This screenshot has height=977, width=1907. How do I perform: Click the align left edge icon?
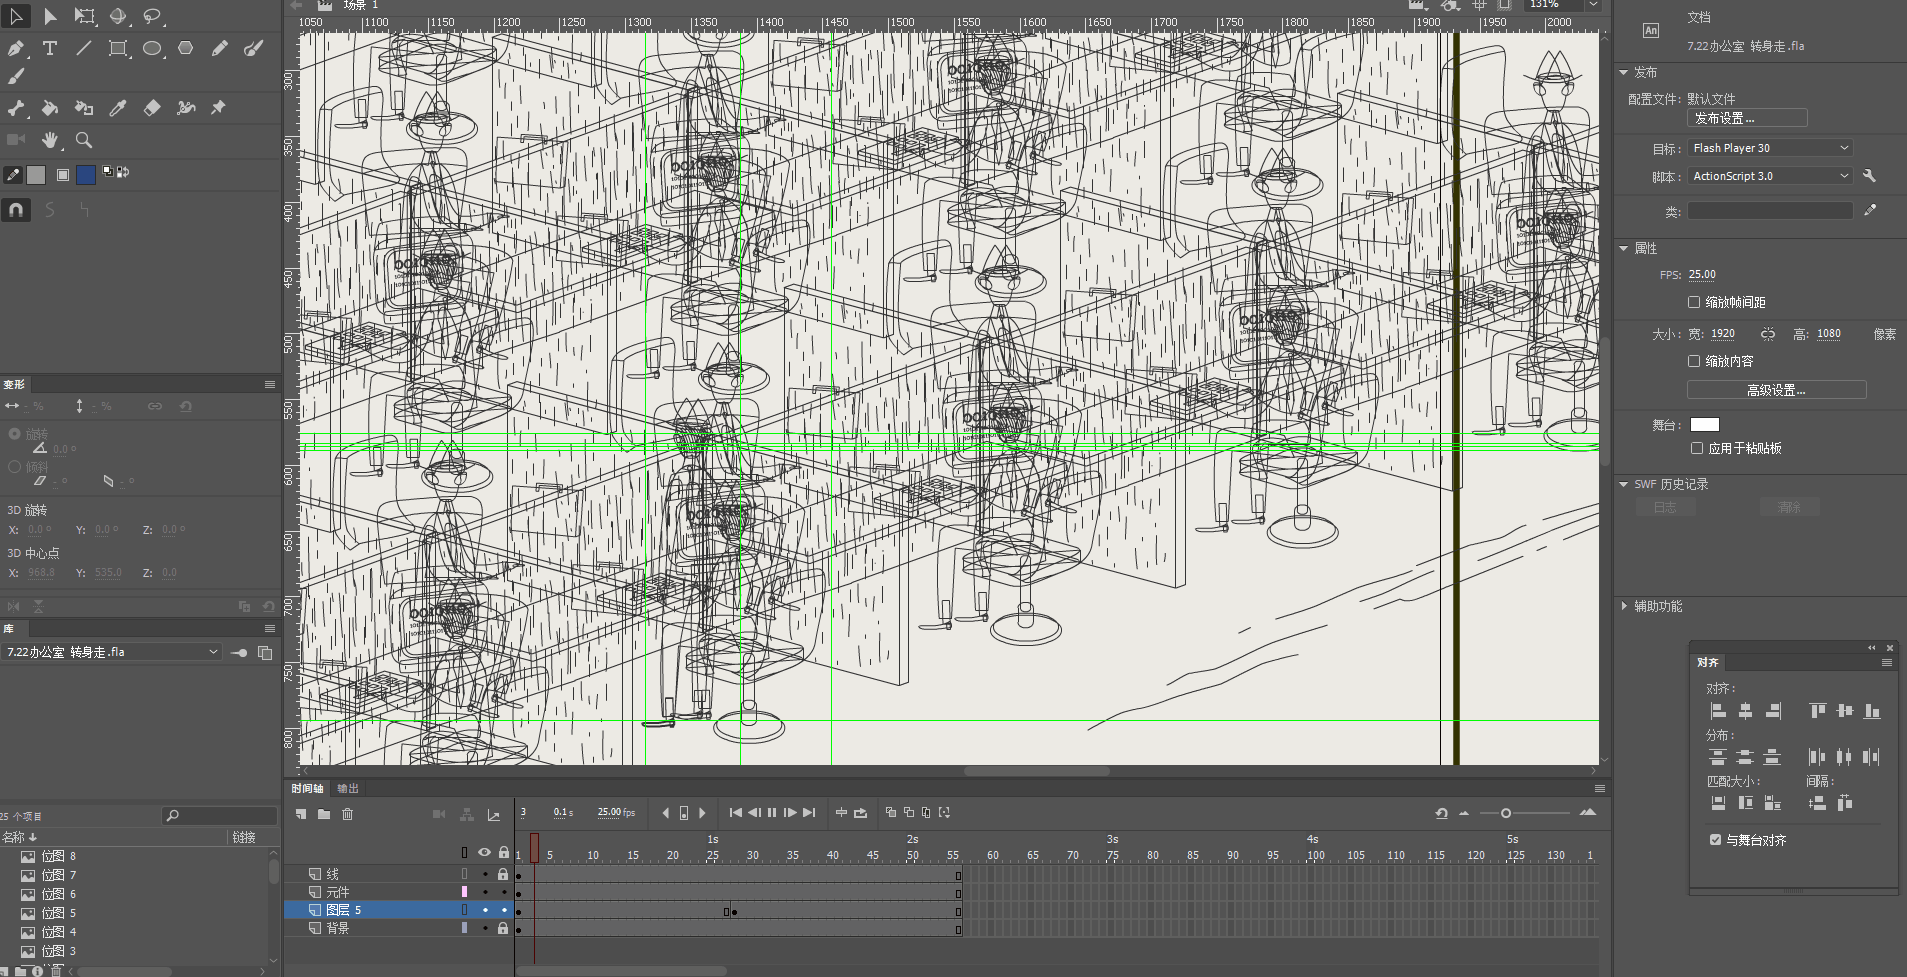coord(1718,711)
